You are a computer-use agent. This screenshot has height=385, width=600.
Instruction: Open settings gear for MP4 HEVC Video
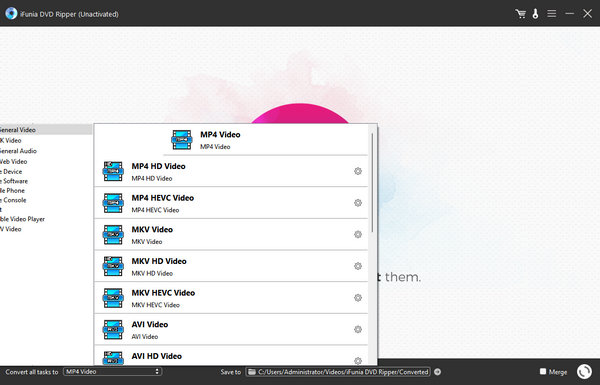(358, 203)
